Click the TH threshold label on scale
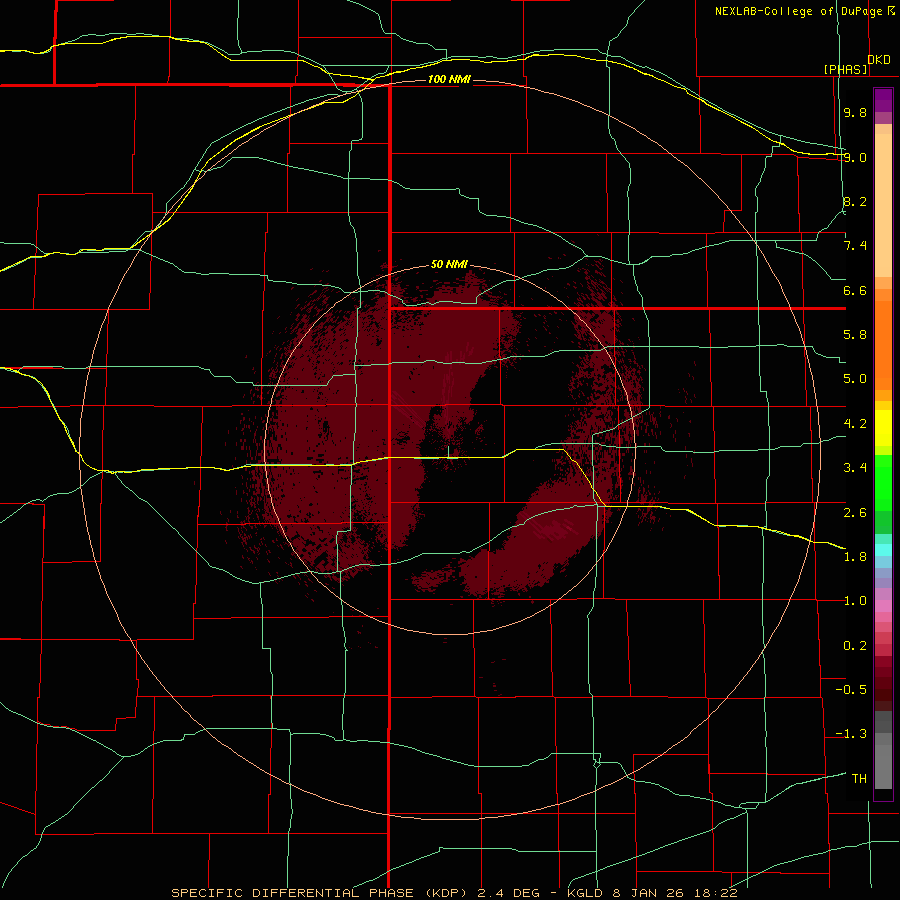 tap(859, 779)
